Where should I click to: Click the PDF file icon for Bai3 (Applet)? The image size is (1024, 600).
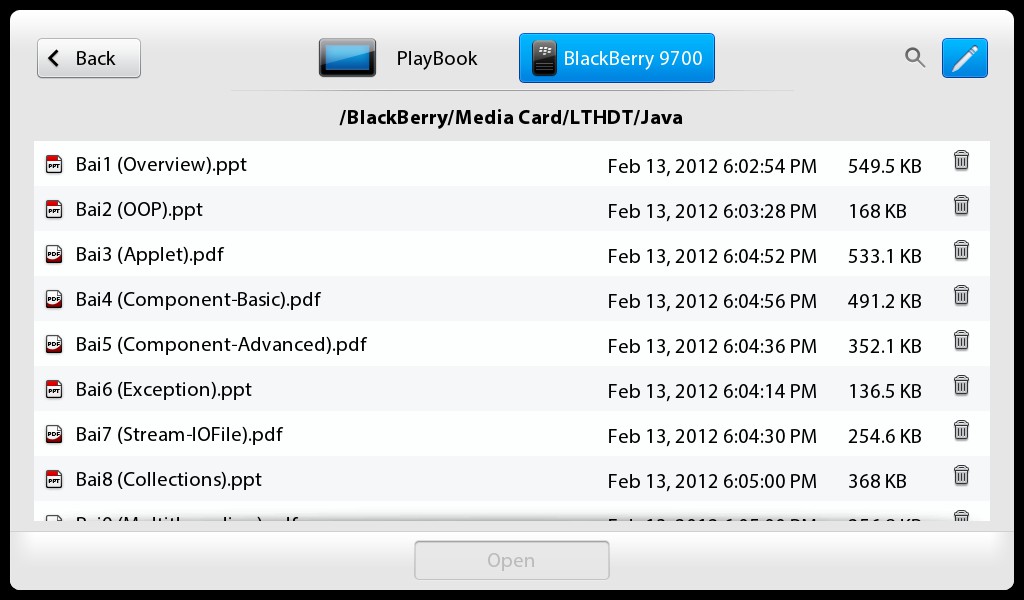pyautogui.click(x=54, y=255)
